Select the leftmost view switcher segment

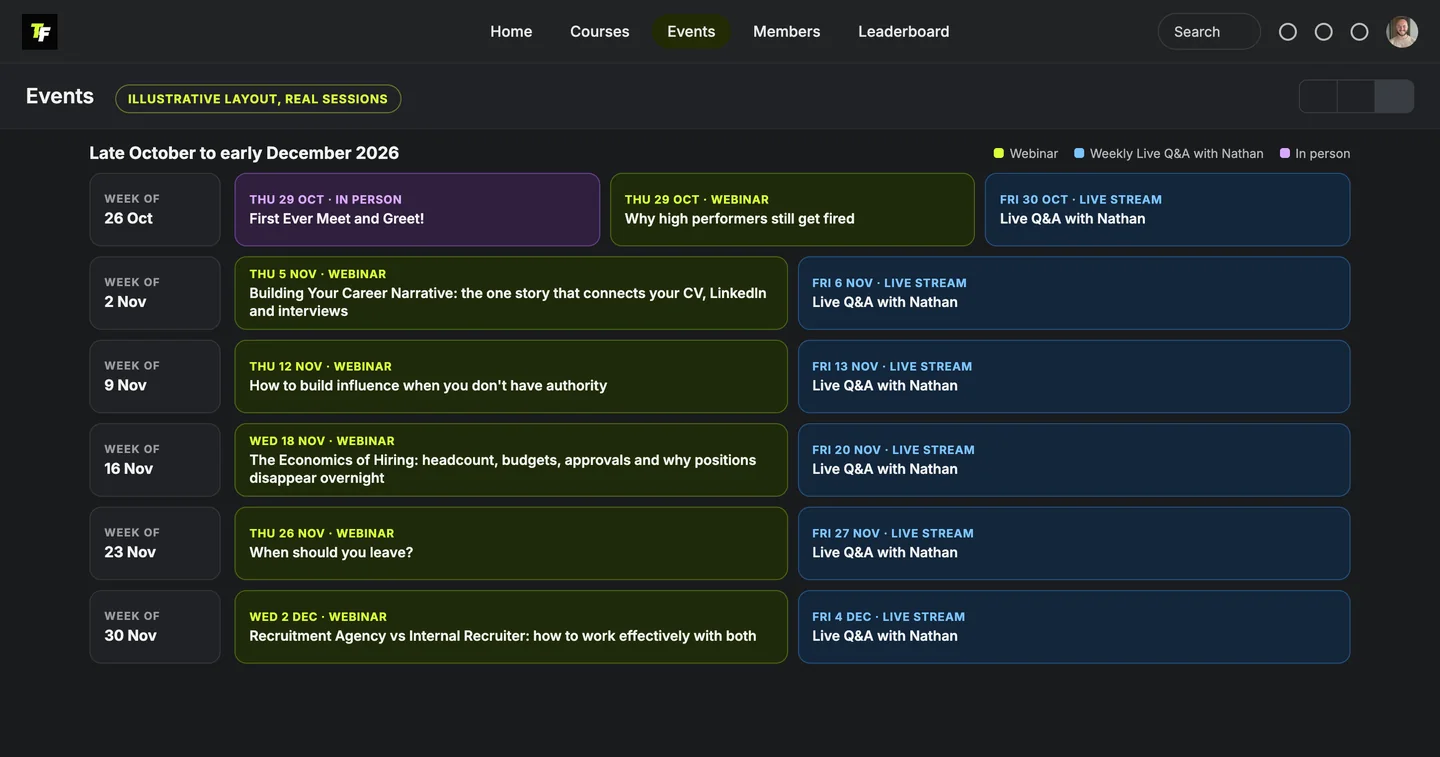tap(1318, 96)
